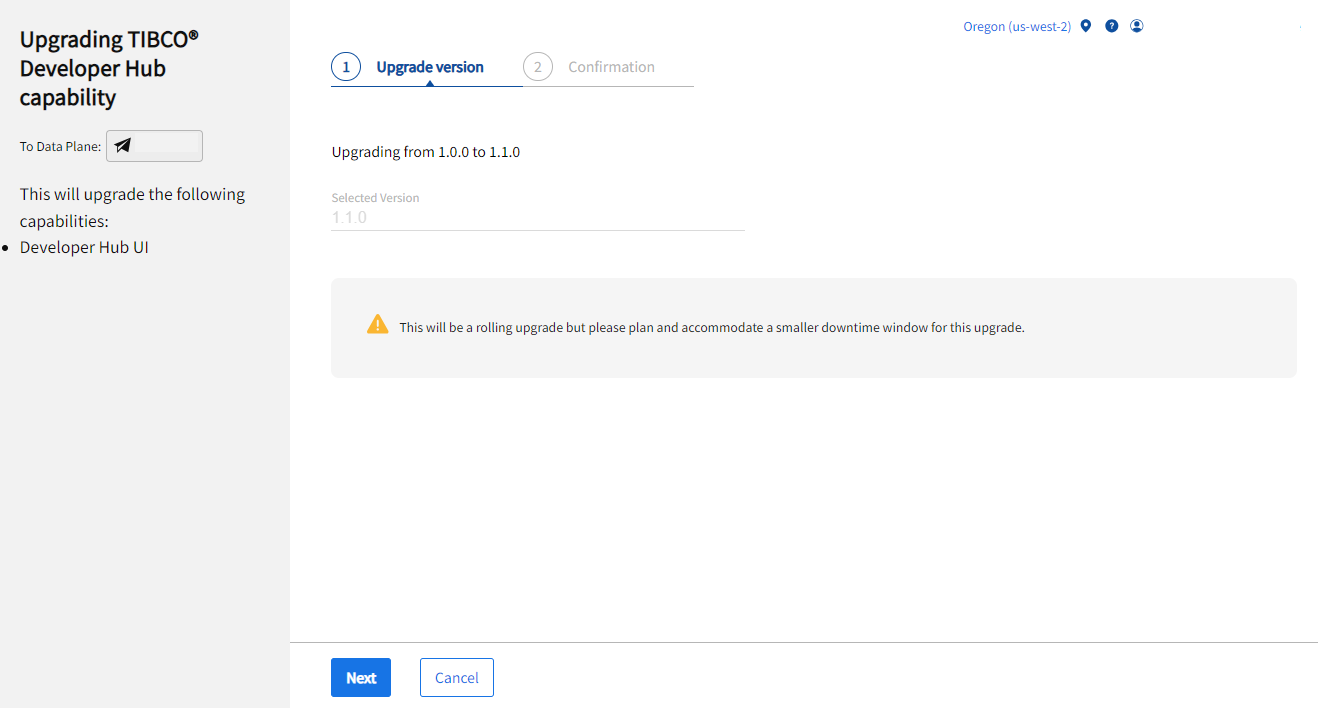
Task: Click the step 2 circle number
Action: [x=538, y=67]
